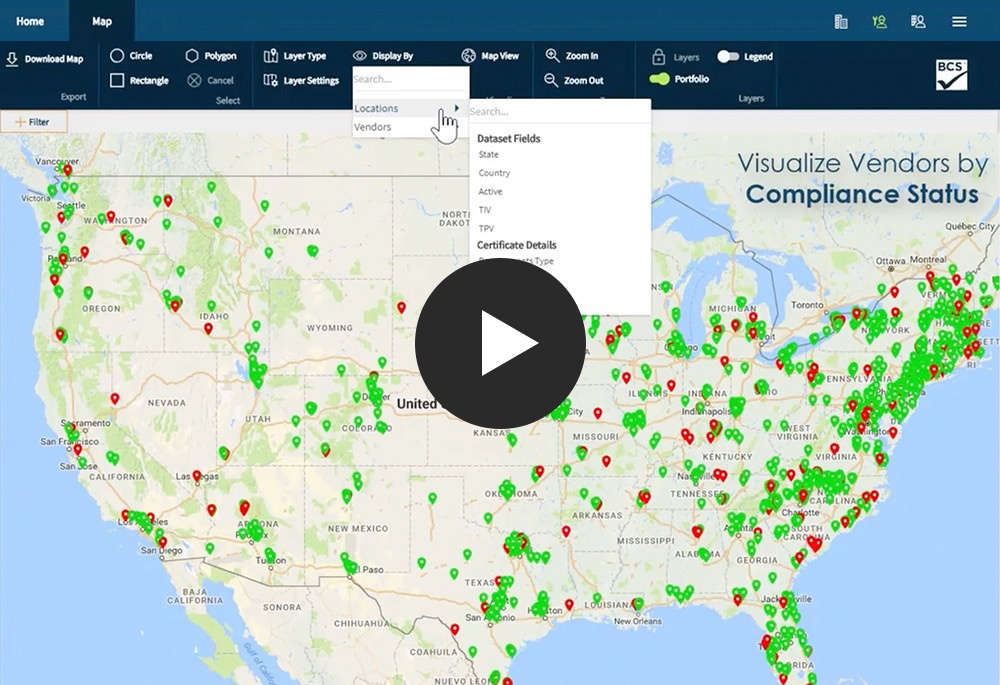Expand the Locations submenu arrow
The height and width of the screenshot is (685, 1000).
[458, 108]
